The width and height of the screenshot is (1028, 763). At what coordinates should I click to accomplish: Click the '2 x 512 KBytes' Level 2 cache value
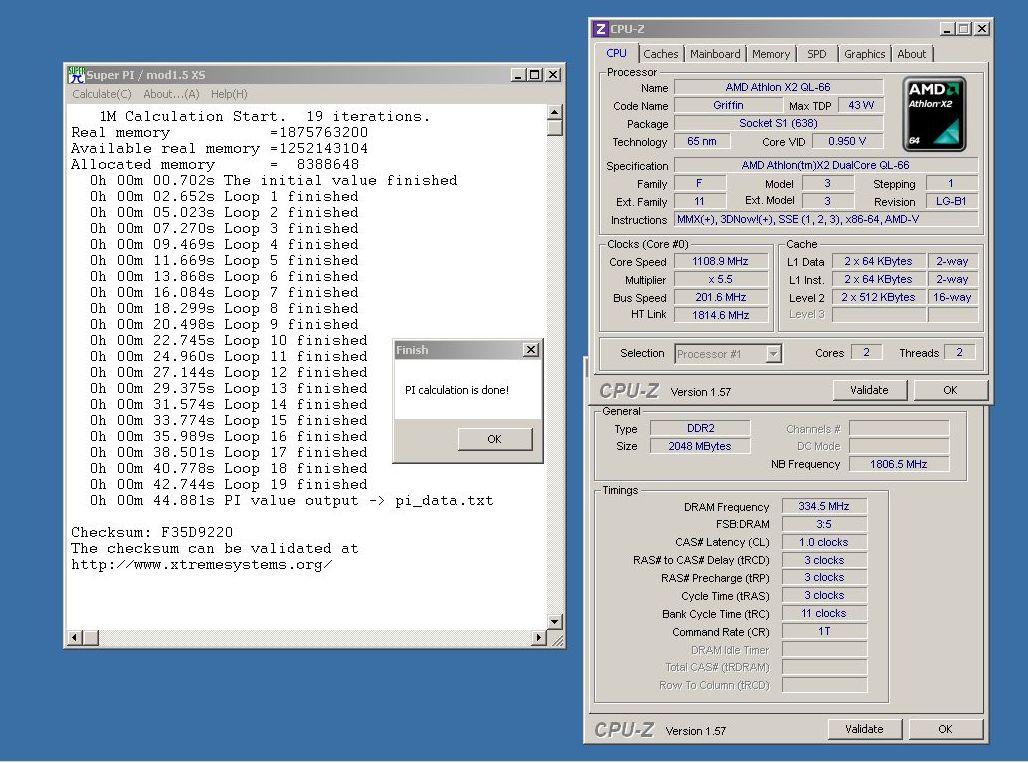point(878,297)
